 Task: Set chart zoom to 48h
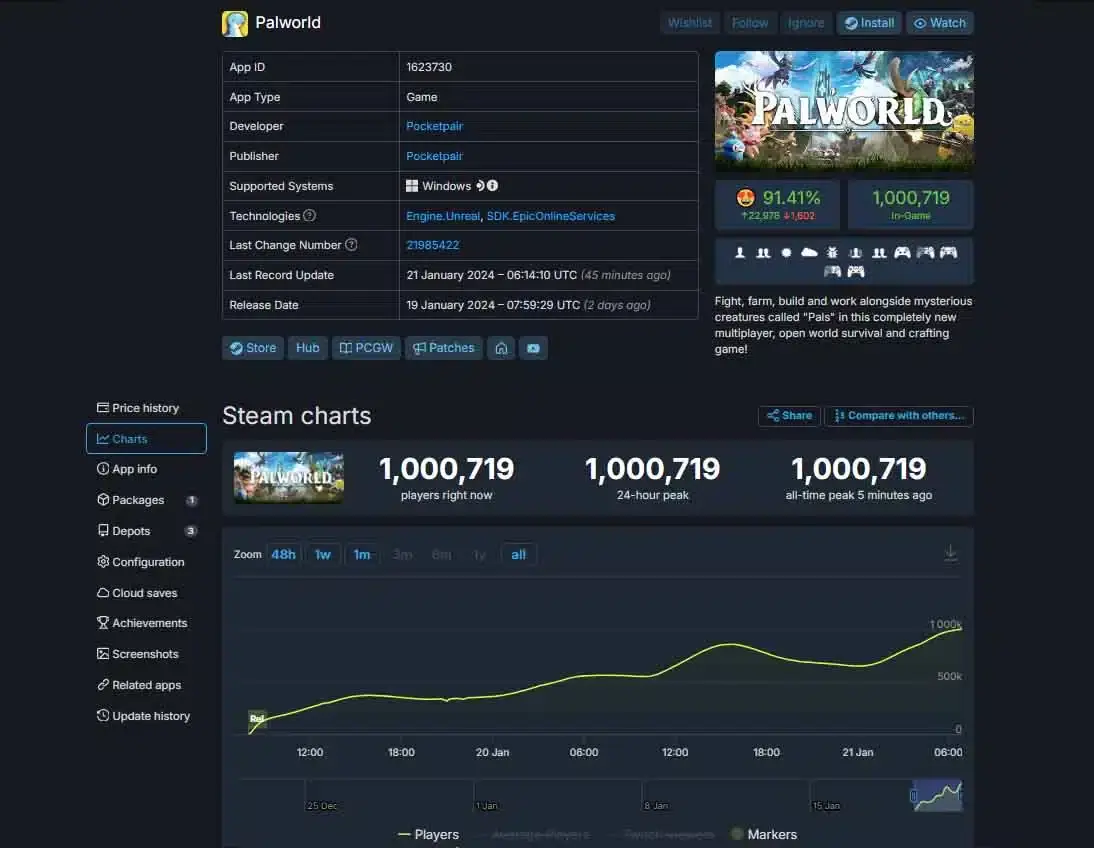[x=283, y=555]
